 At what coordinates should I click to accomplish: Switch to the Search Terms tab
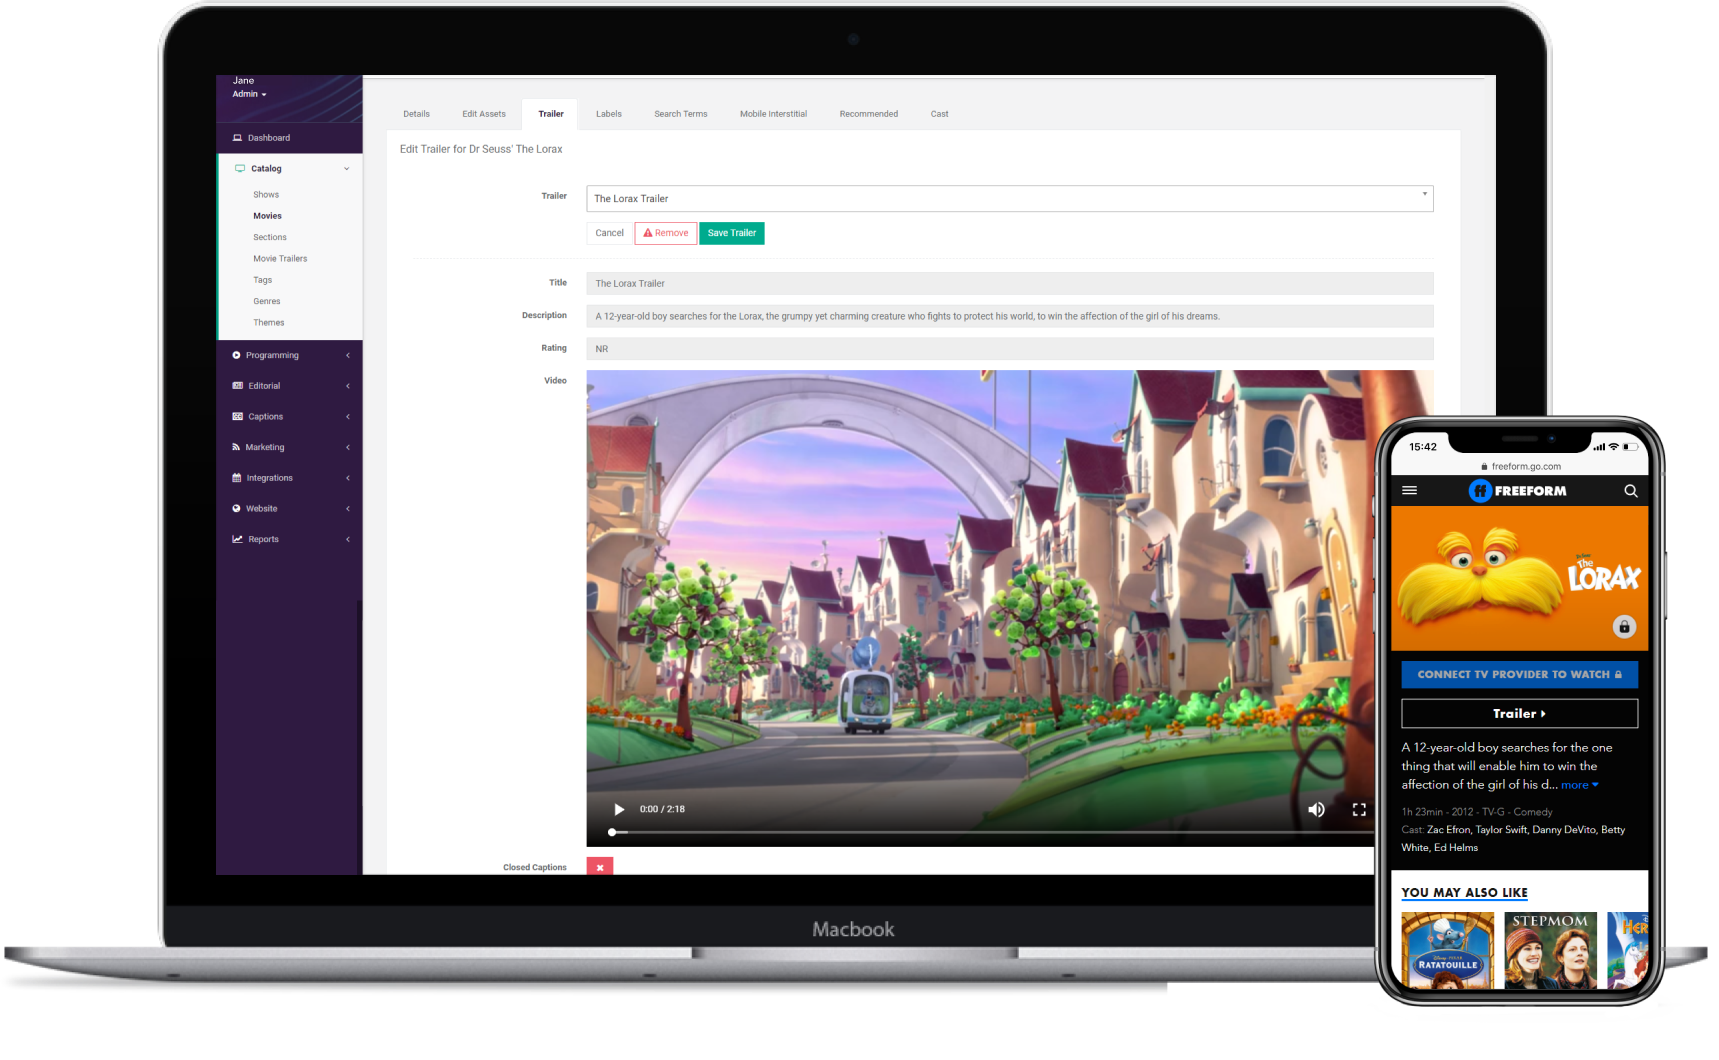click(681, 114)
